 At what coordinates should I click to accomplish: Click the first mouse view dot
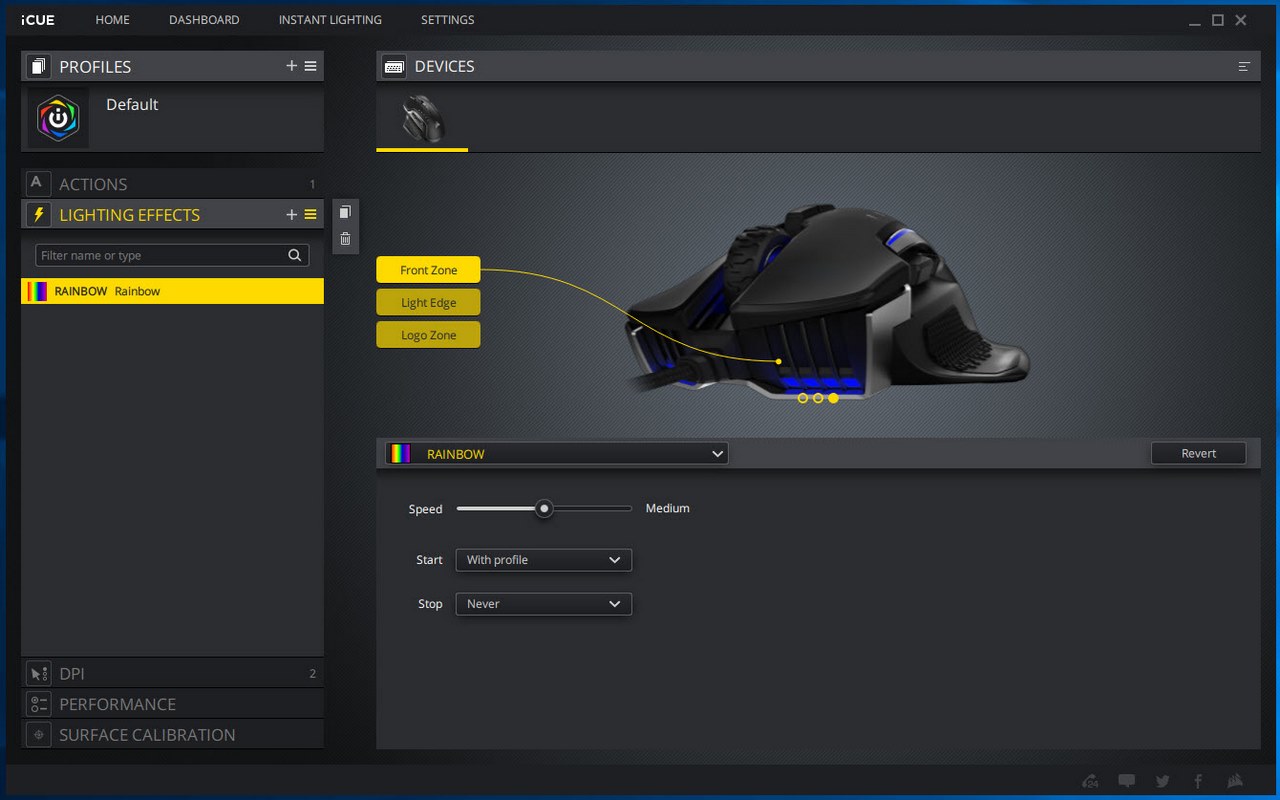pyautogui.click(x=803, y=398)
